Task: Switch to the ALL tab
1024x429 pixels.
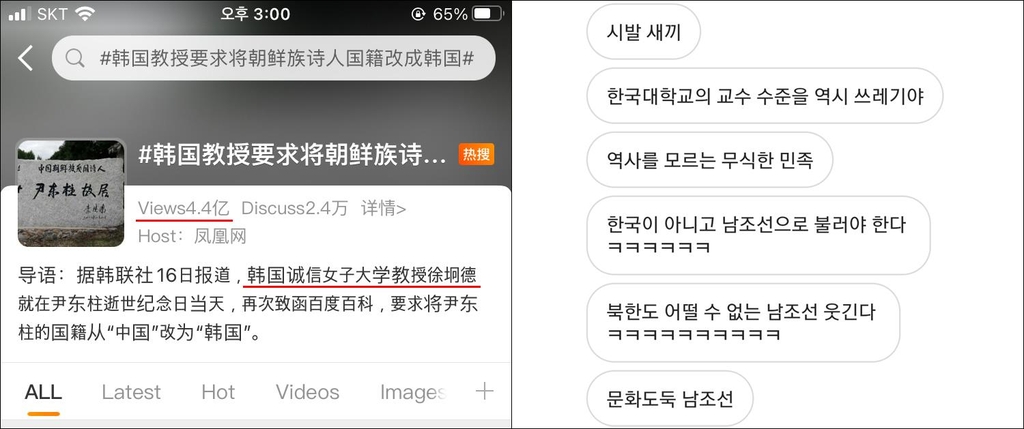Action: point(43,392)
